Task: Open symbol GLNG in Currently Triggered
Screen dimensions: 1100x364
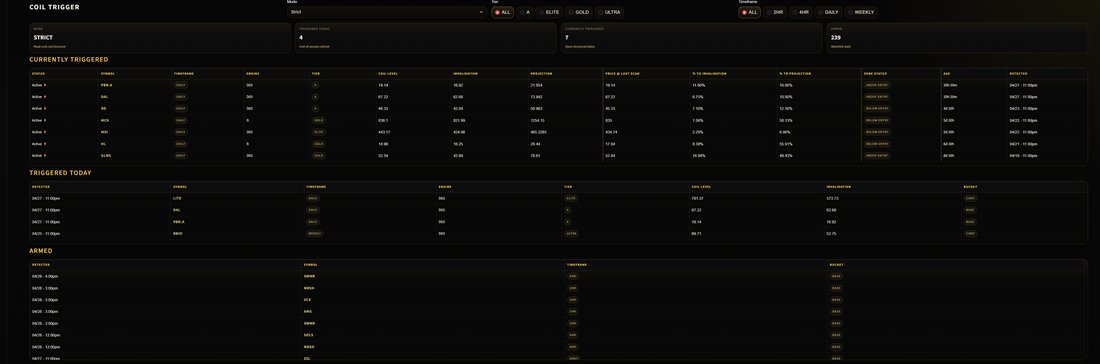Action: pos(105,155)
